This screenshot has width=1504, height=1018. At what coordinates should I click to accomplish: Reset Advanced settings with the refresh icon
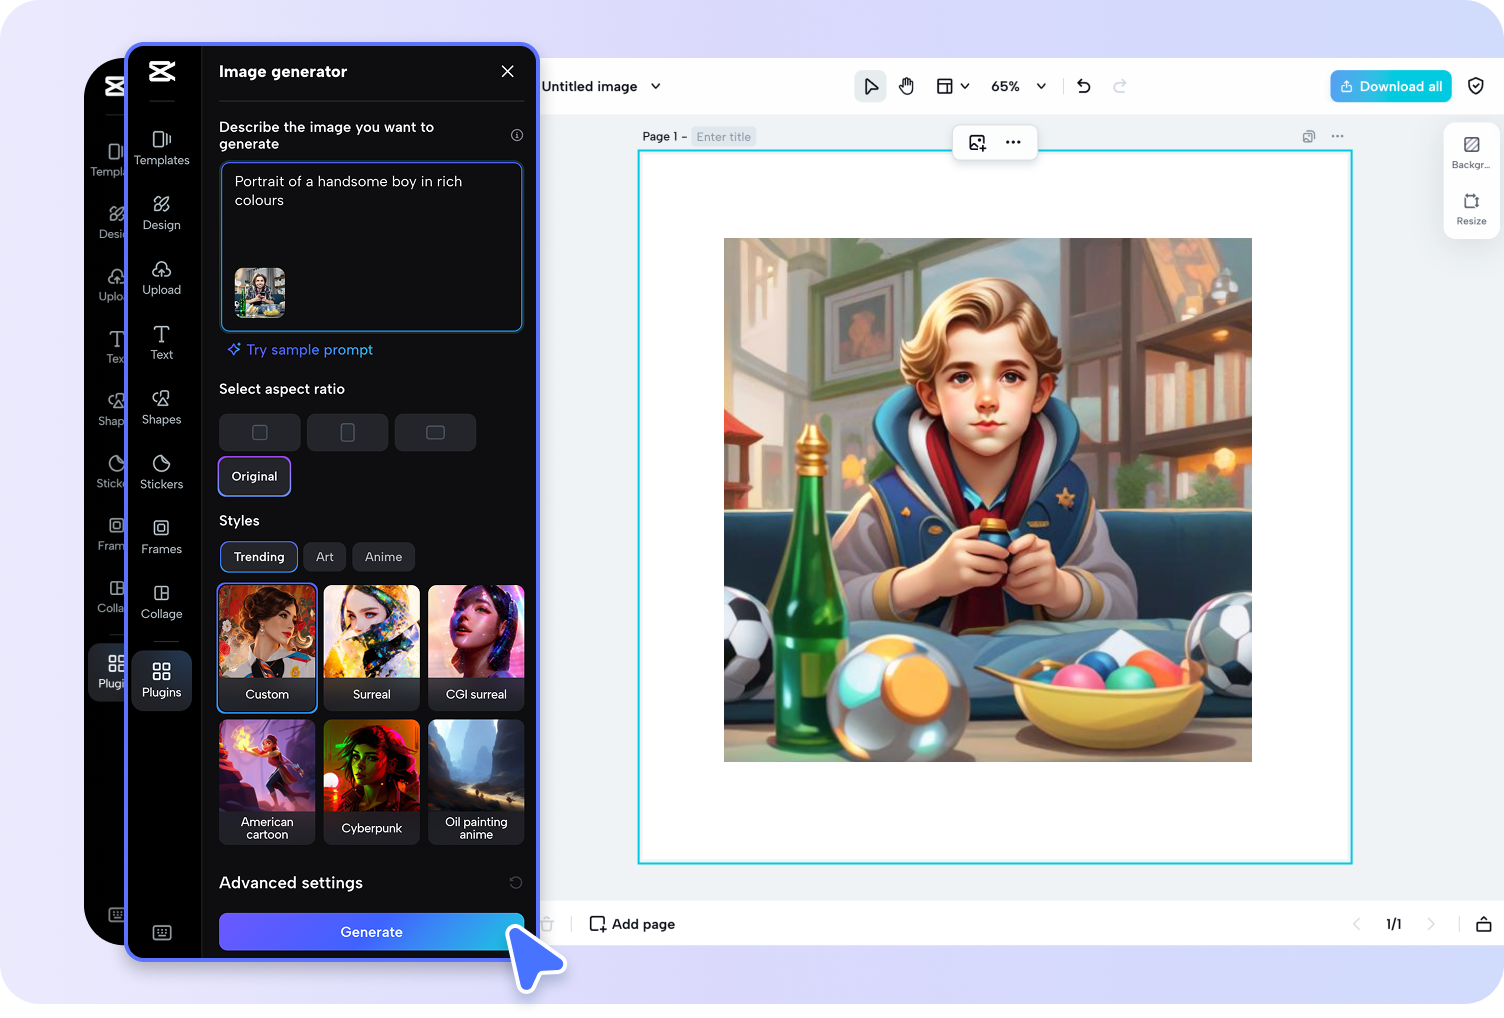516,882
